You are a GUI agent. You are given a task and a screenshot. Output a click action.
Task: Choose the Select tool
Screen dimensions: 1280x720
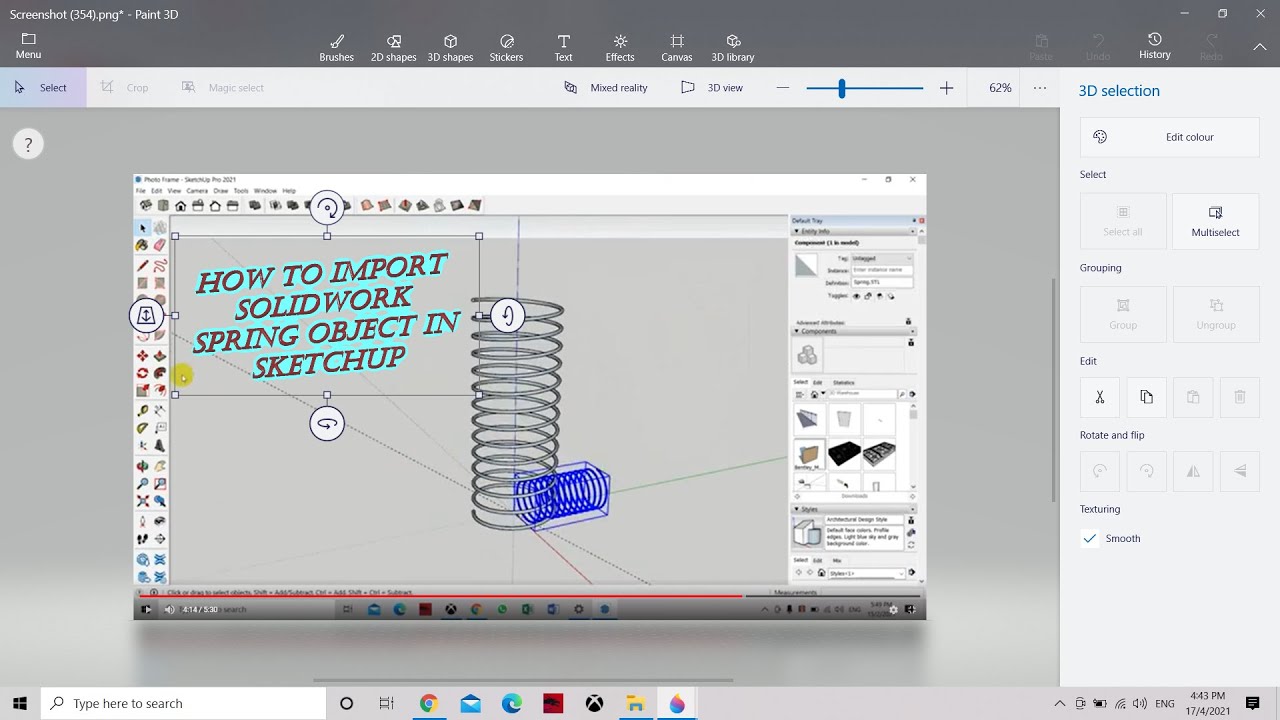point(42,88)
